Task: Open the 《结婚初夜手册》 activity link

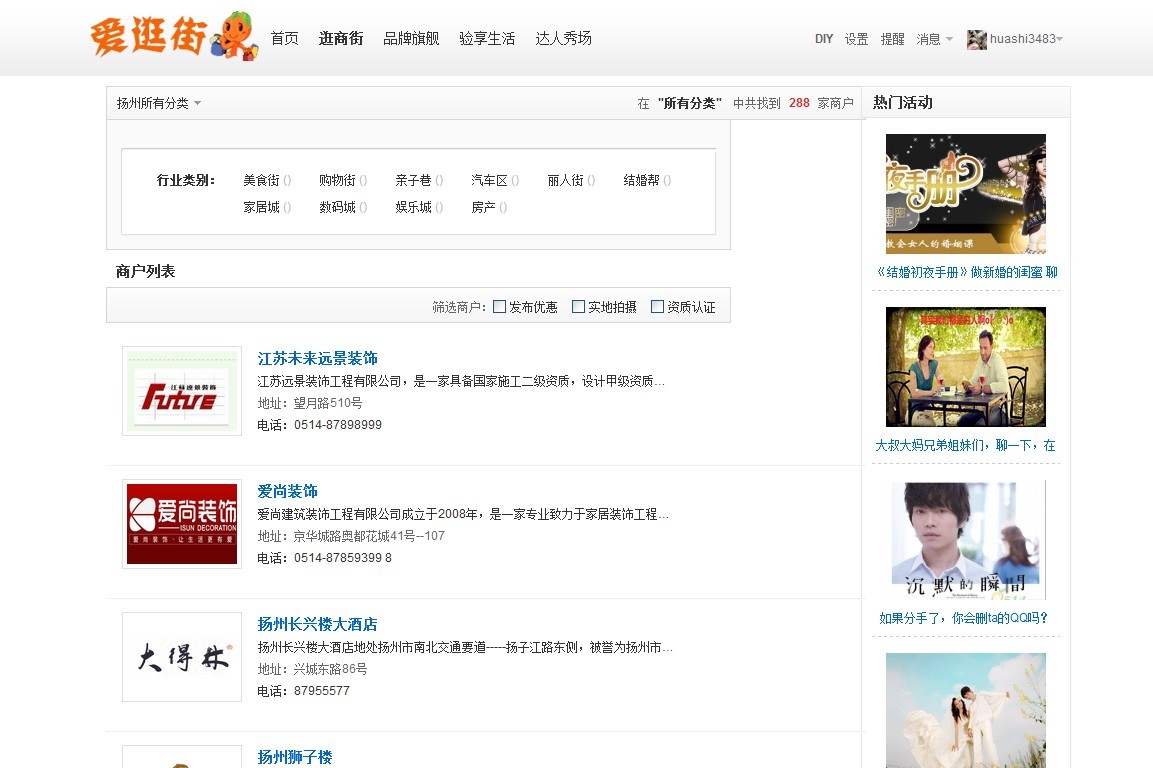Action: (x=966, y=272)
